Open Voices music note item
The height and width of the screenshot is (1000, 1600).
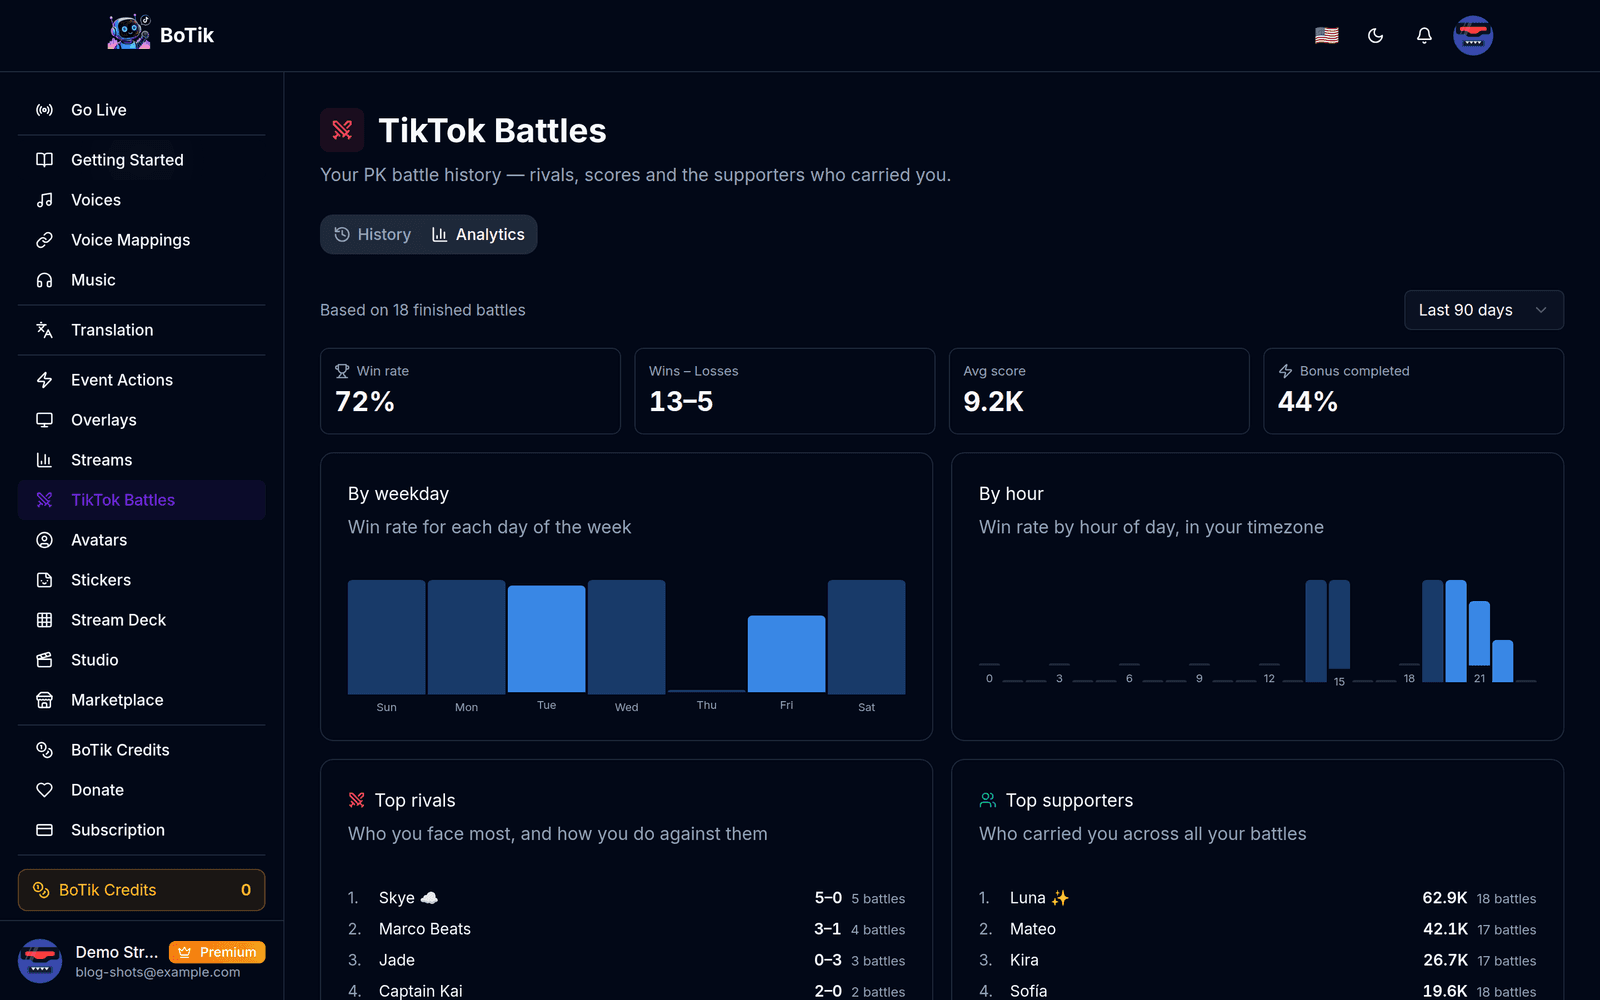coord(142,200)
